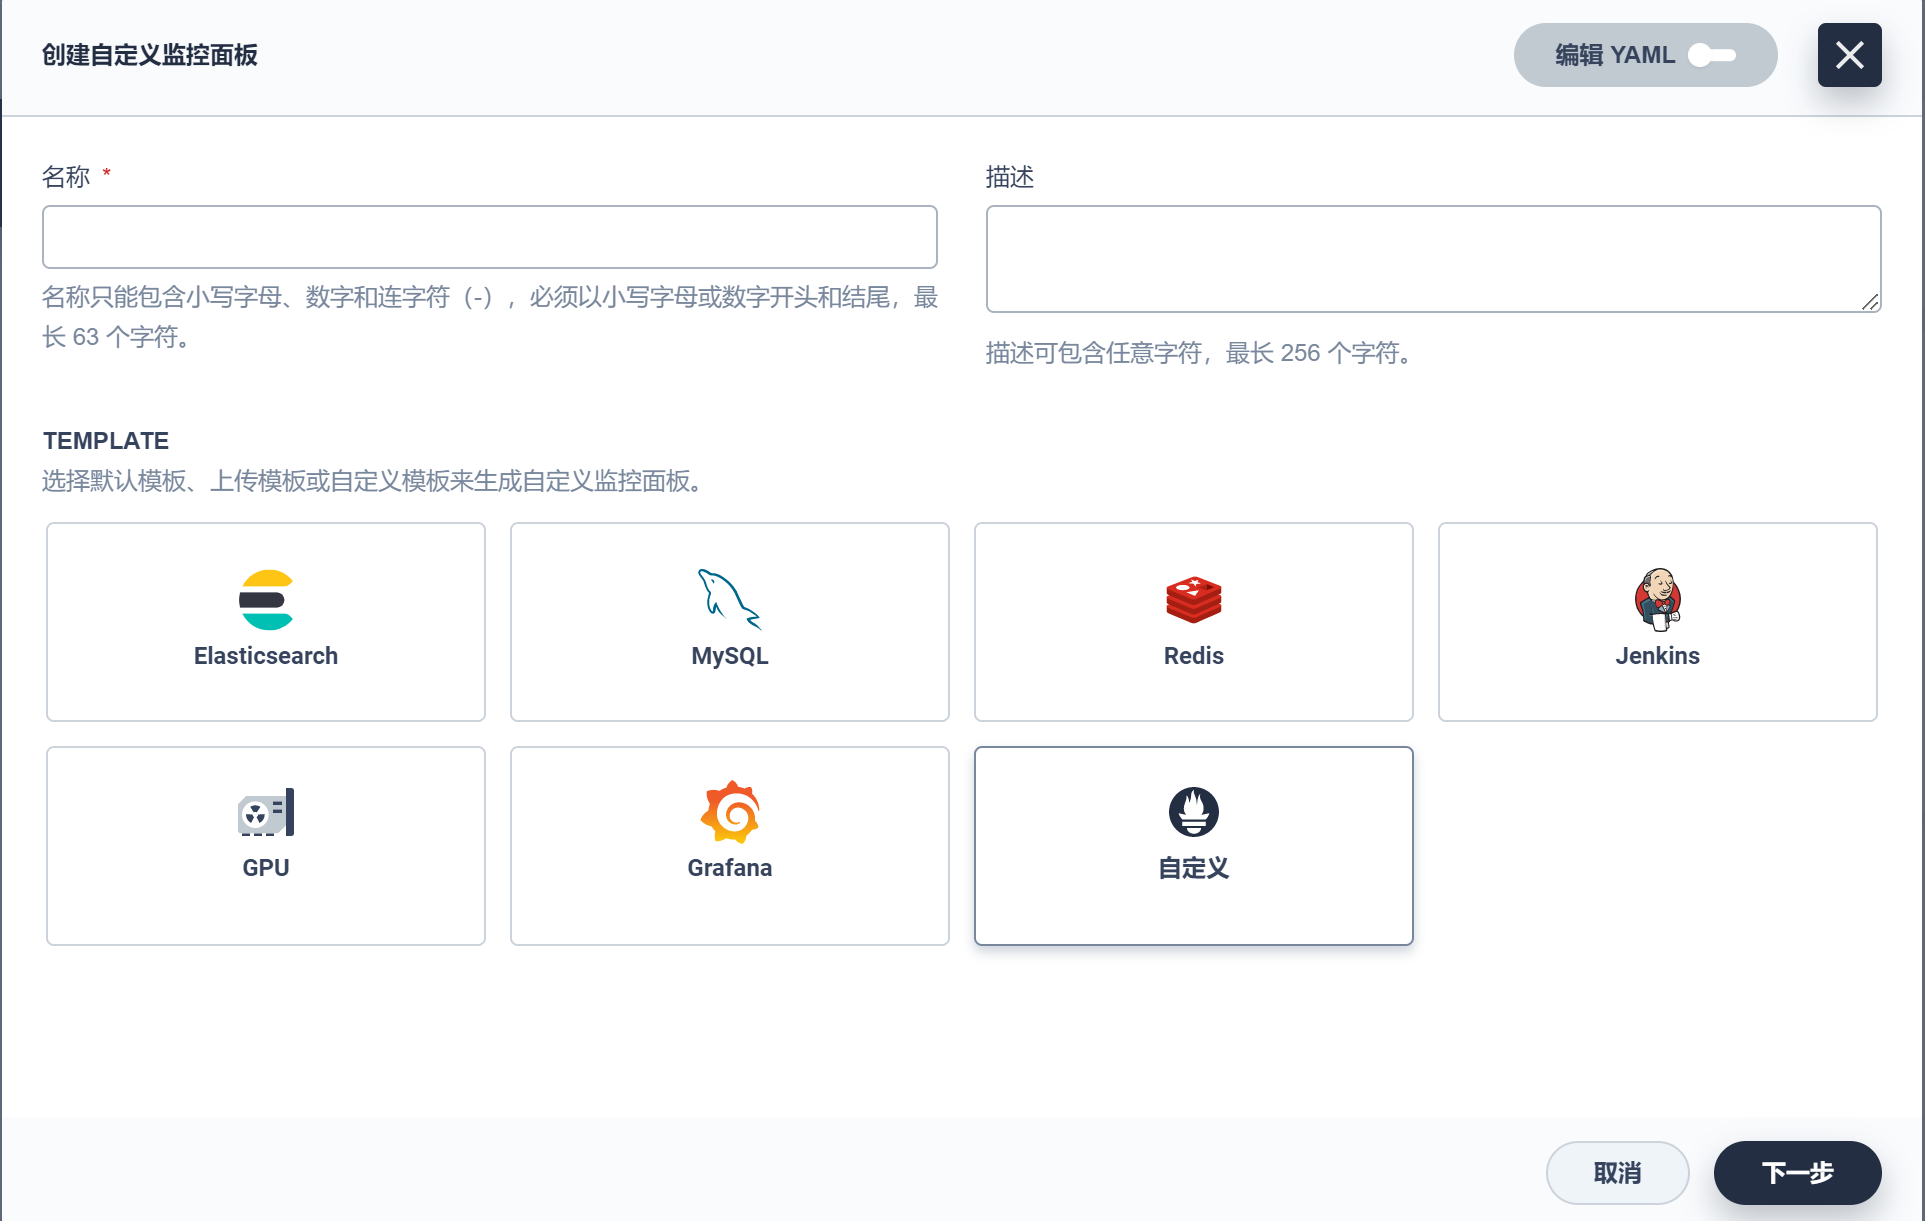The height and width of the screenshot is (1221, 1925).
Task: Close the dialog with the X button
Action: [1849, 55]
